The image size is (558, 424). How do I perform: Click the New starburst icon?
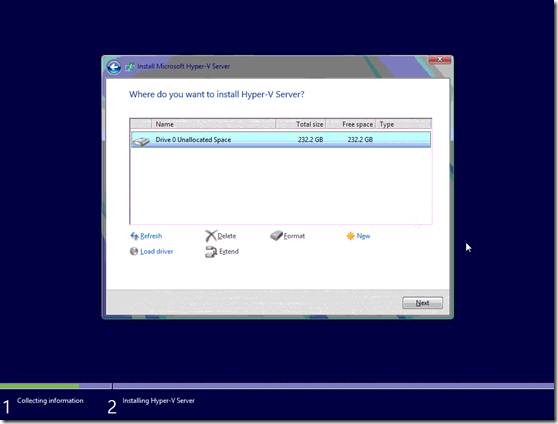point(350,236)
